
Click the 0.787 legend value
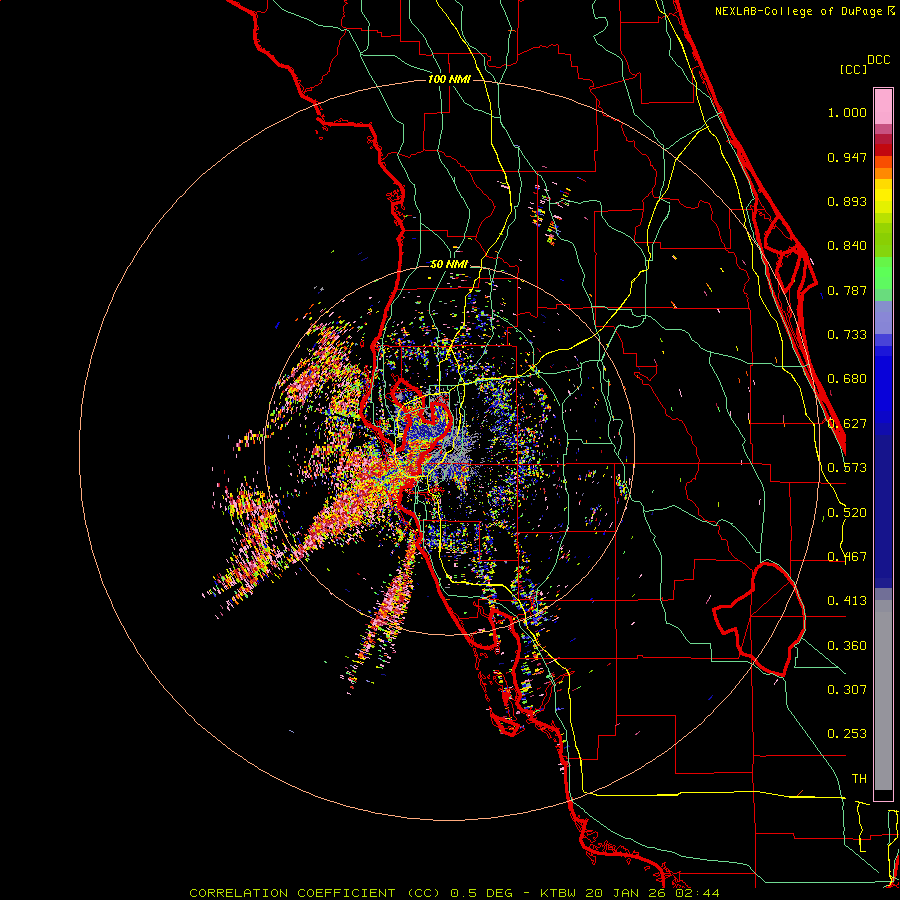847,290
